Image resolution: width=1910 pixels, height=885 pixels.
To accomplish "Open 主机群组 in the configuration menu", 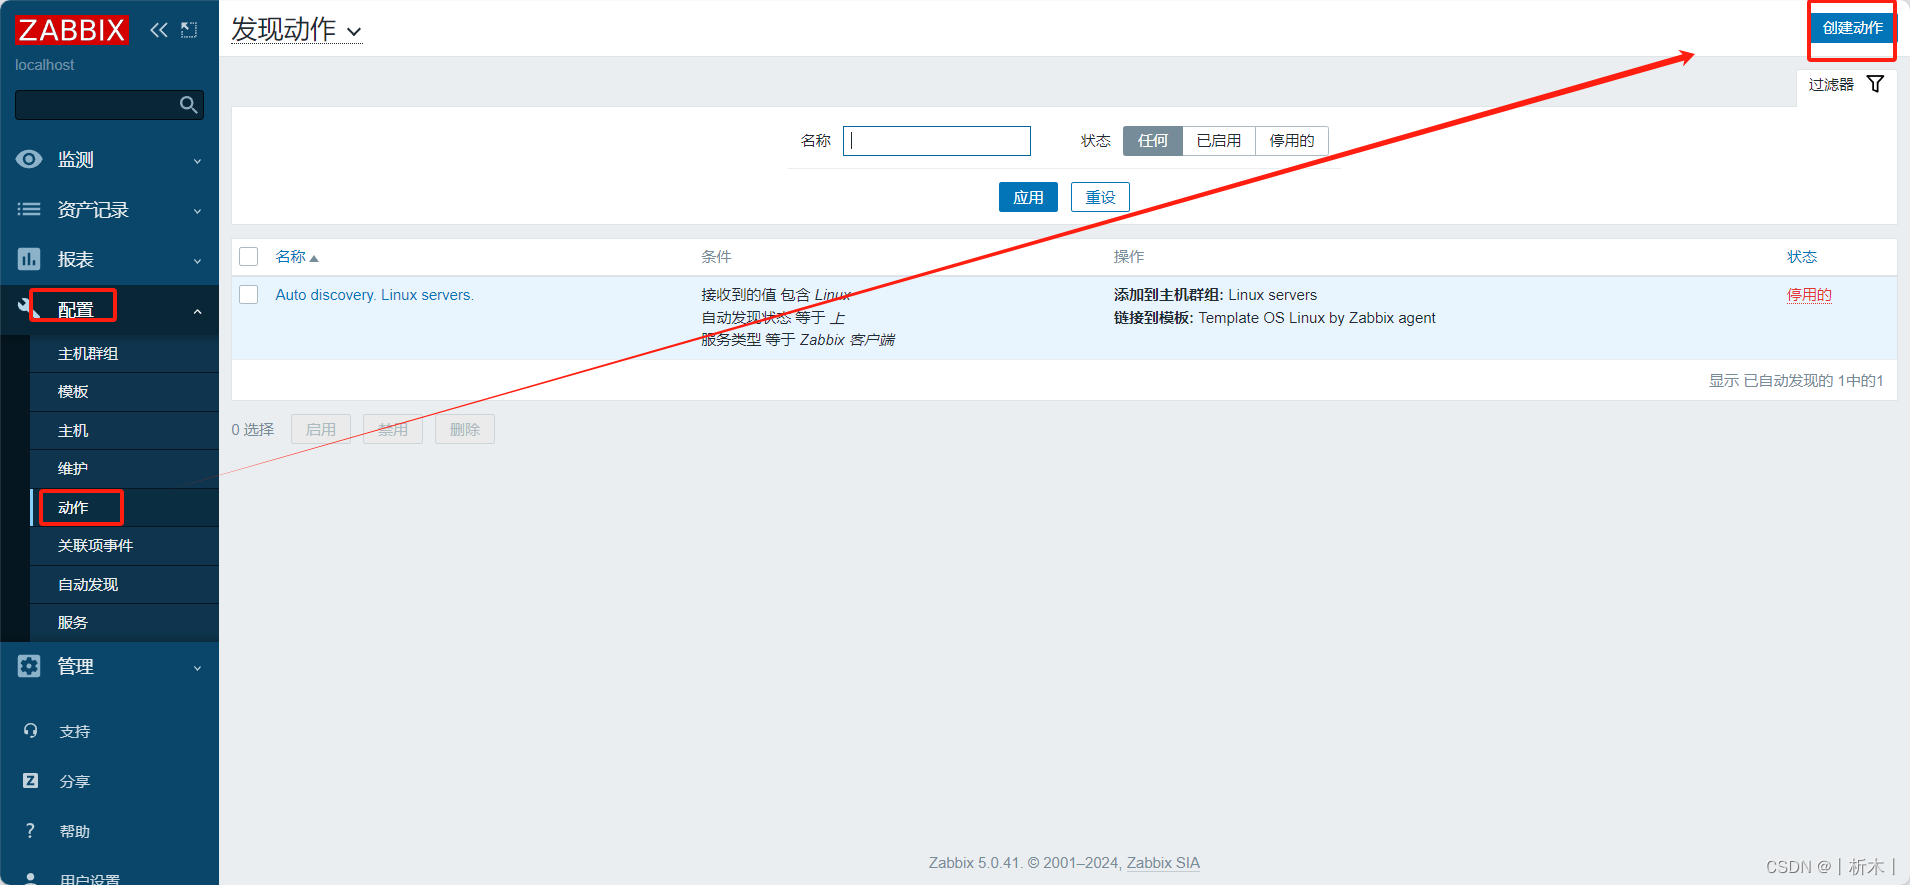I will point(124,354).
